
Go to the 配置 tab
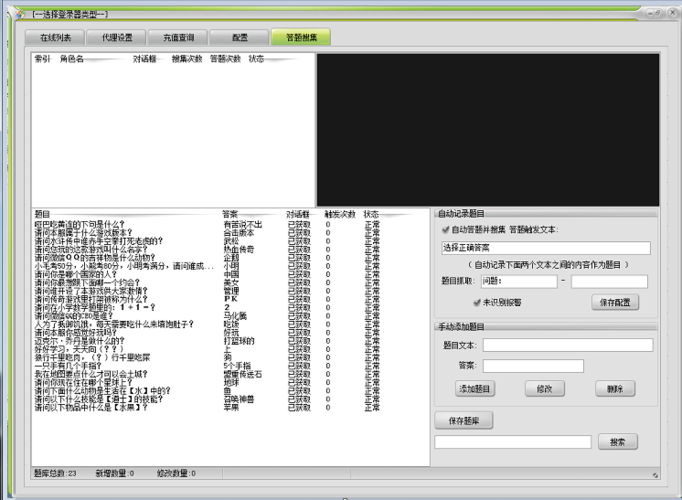click(x=240, y=37)
